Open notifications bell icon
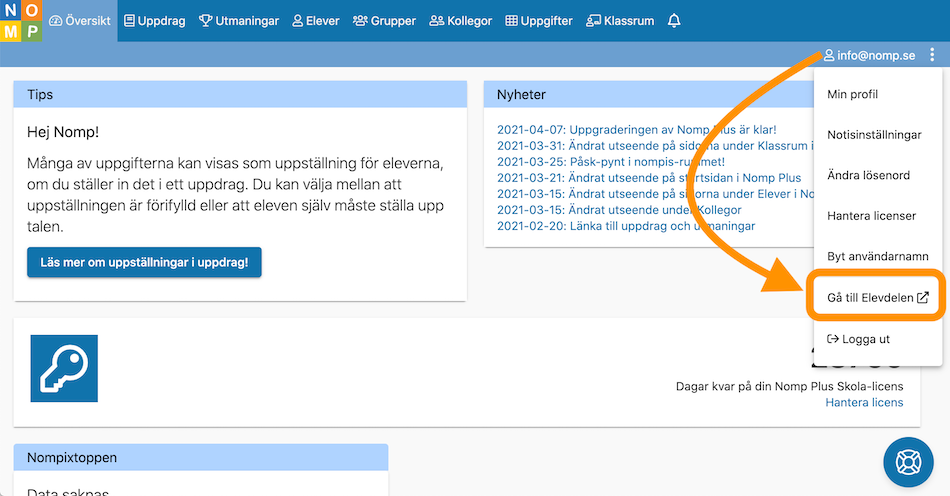This screenshot has height=496, width=950. click(674, 21)
